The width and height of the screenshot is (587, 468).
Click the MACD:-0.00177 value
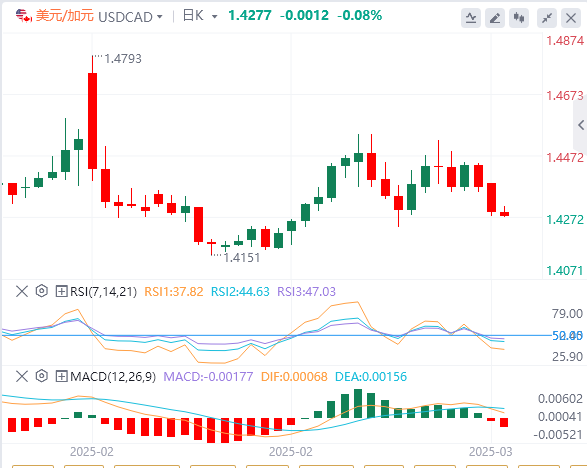click(208, 377)
